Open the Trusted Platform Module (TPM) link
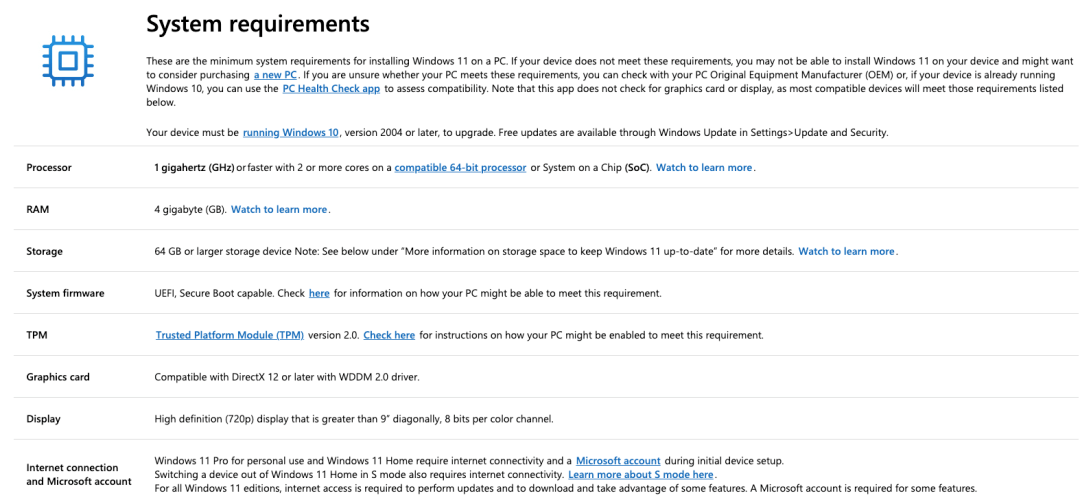This screenshot has height=500, width=1080. coord(229,336)
